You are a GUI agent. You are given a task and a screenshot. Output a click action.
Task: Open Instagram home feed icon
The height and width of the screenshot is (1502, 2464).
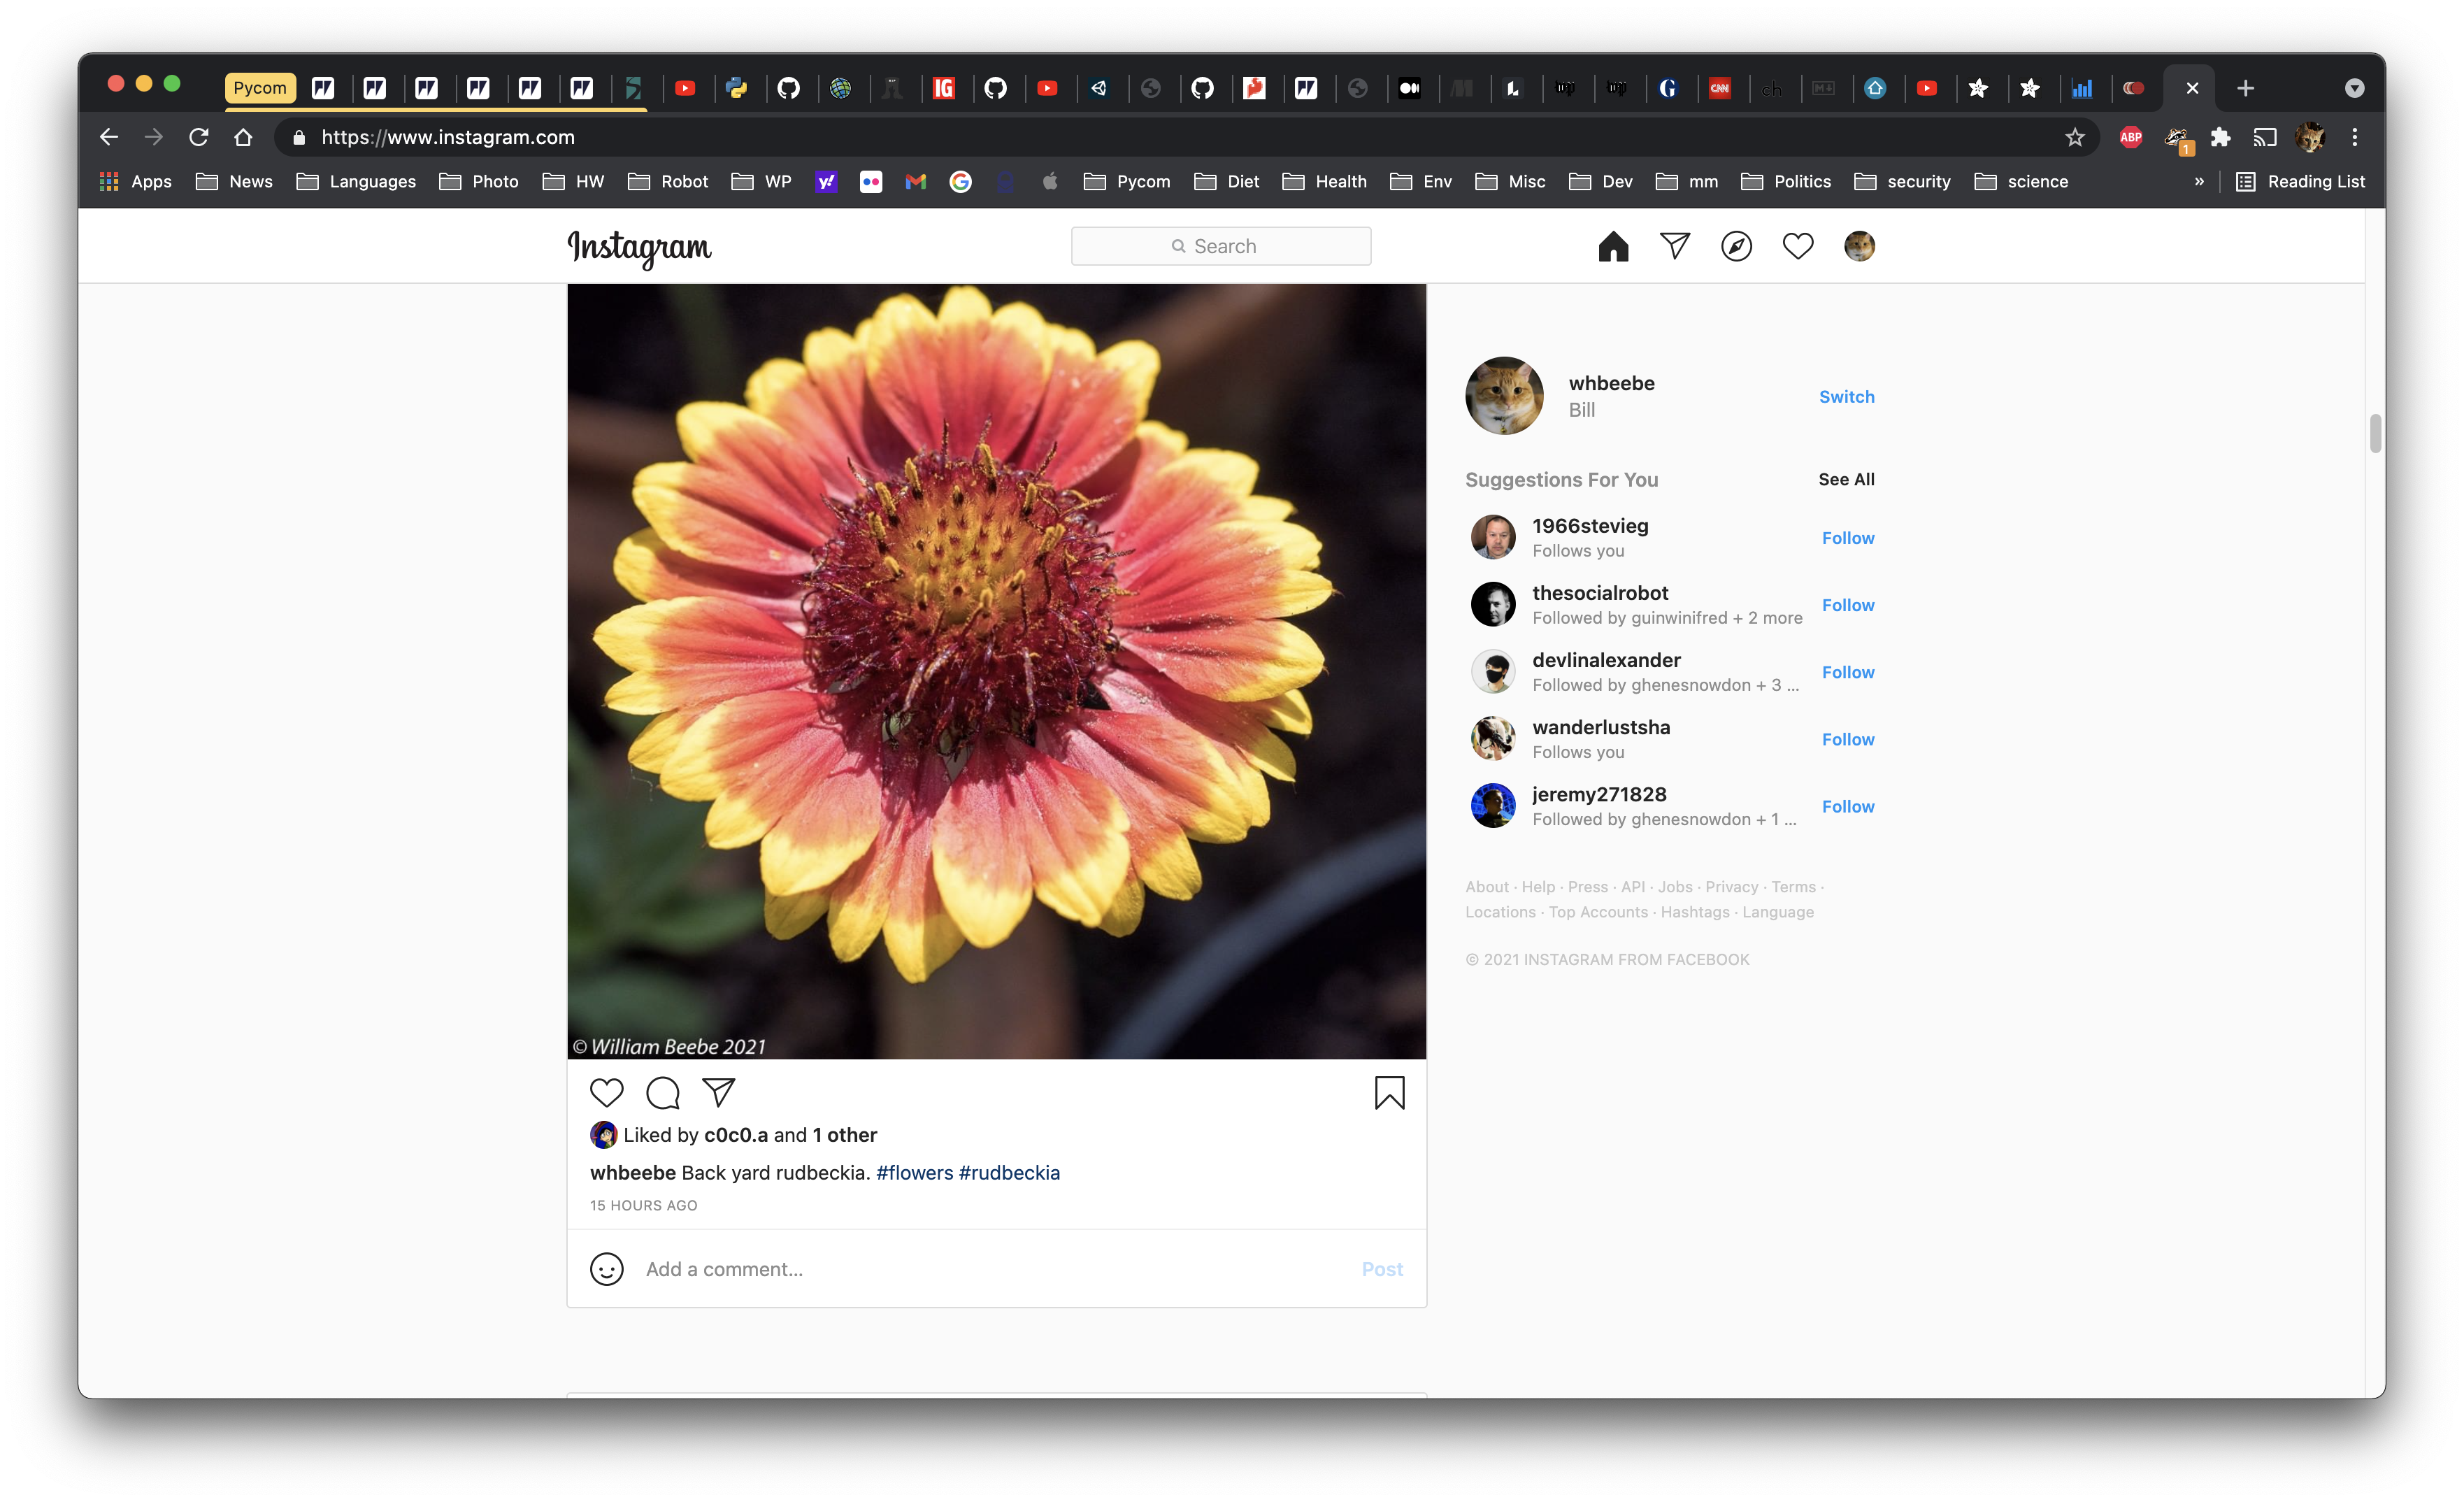tap(1613, 246)
